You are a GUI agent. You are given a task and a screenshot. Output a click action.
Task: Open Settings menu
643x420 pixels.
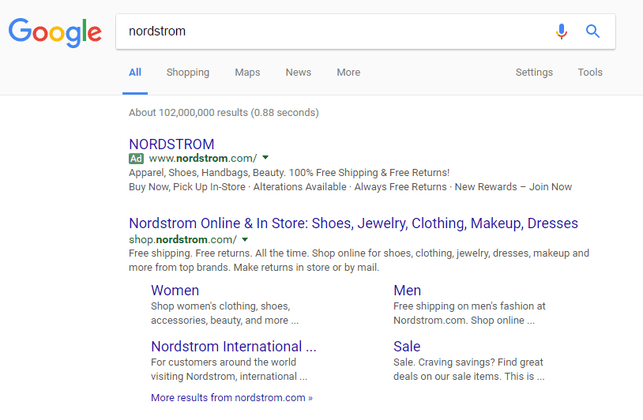(x=534, y=73)
